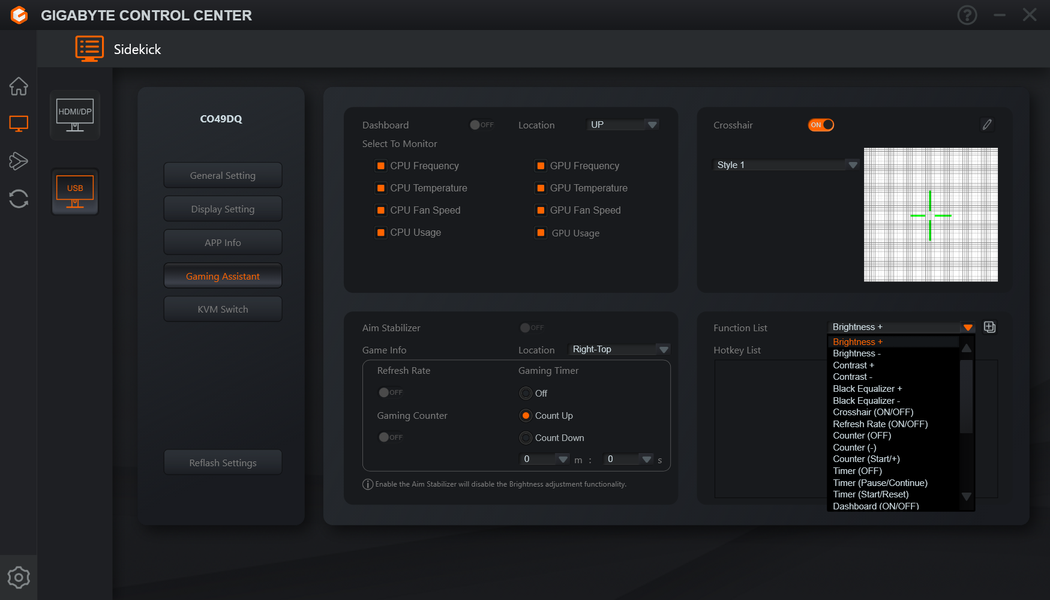This screenshot has height=600, width=1050.
Task: Select the Count Down radio button
Action: [x=526, y=438]
